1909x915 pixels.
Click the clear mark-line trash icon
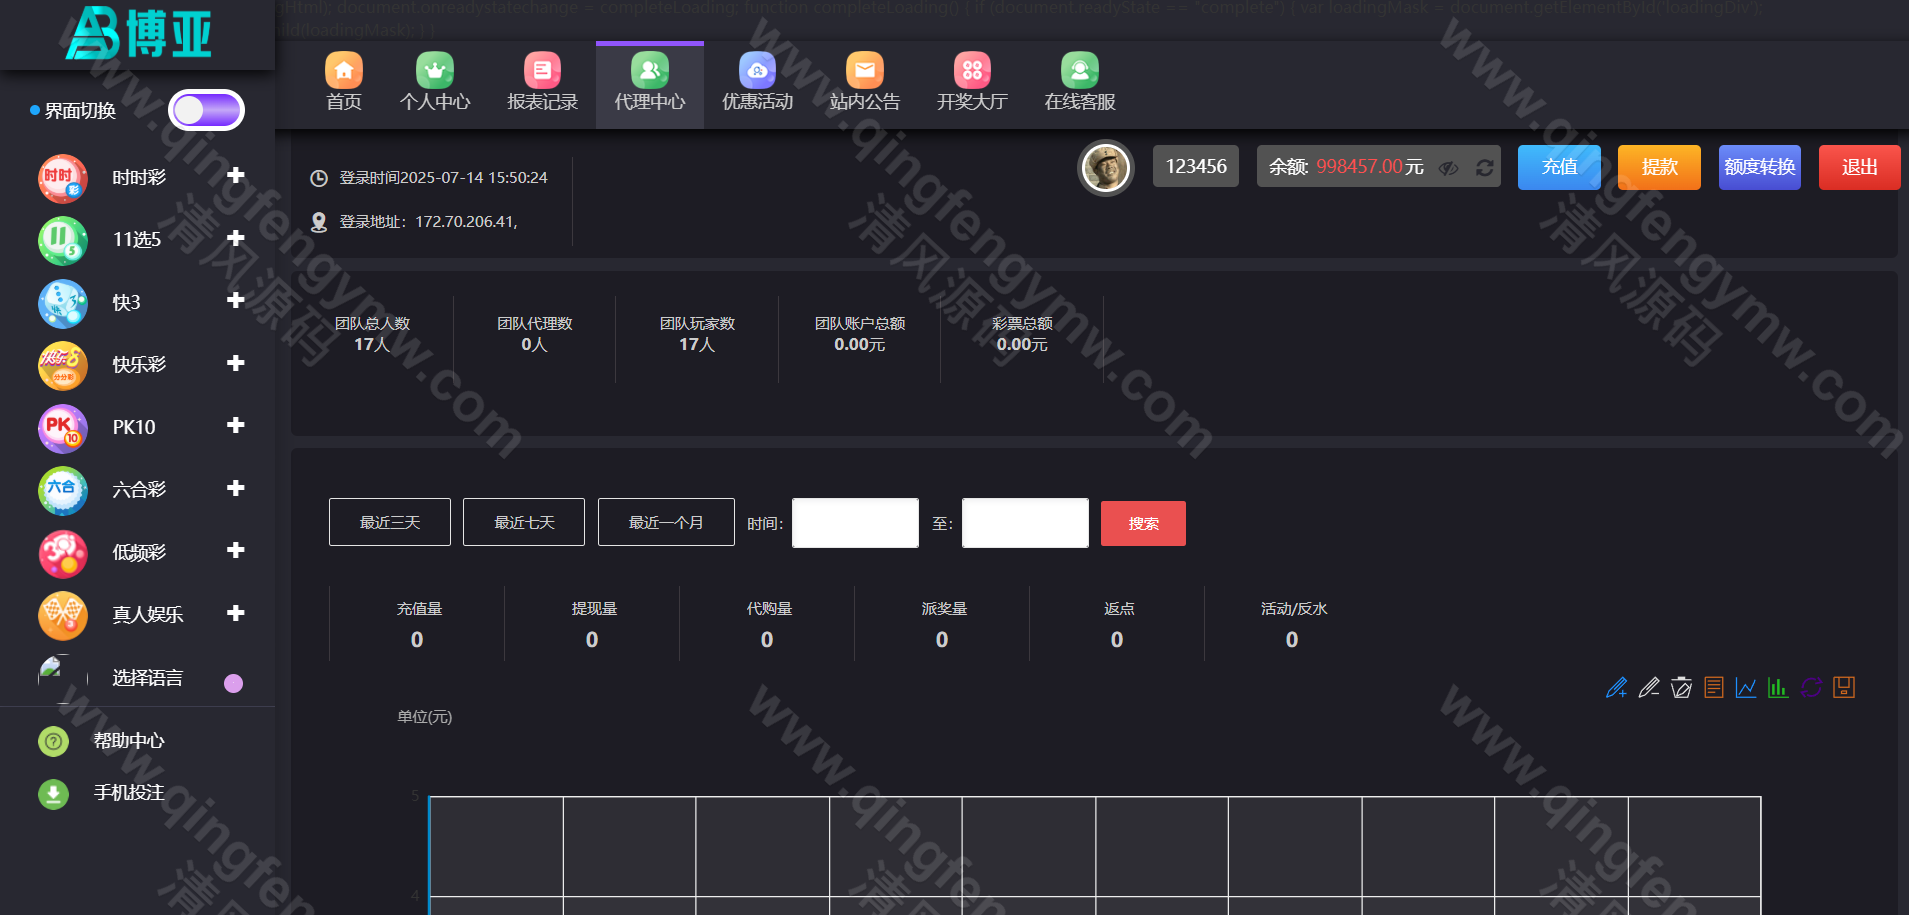point(1681,687)
